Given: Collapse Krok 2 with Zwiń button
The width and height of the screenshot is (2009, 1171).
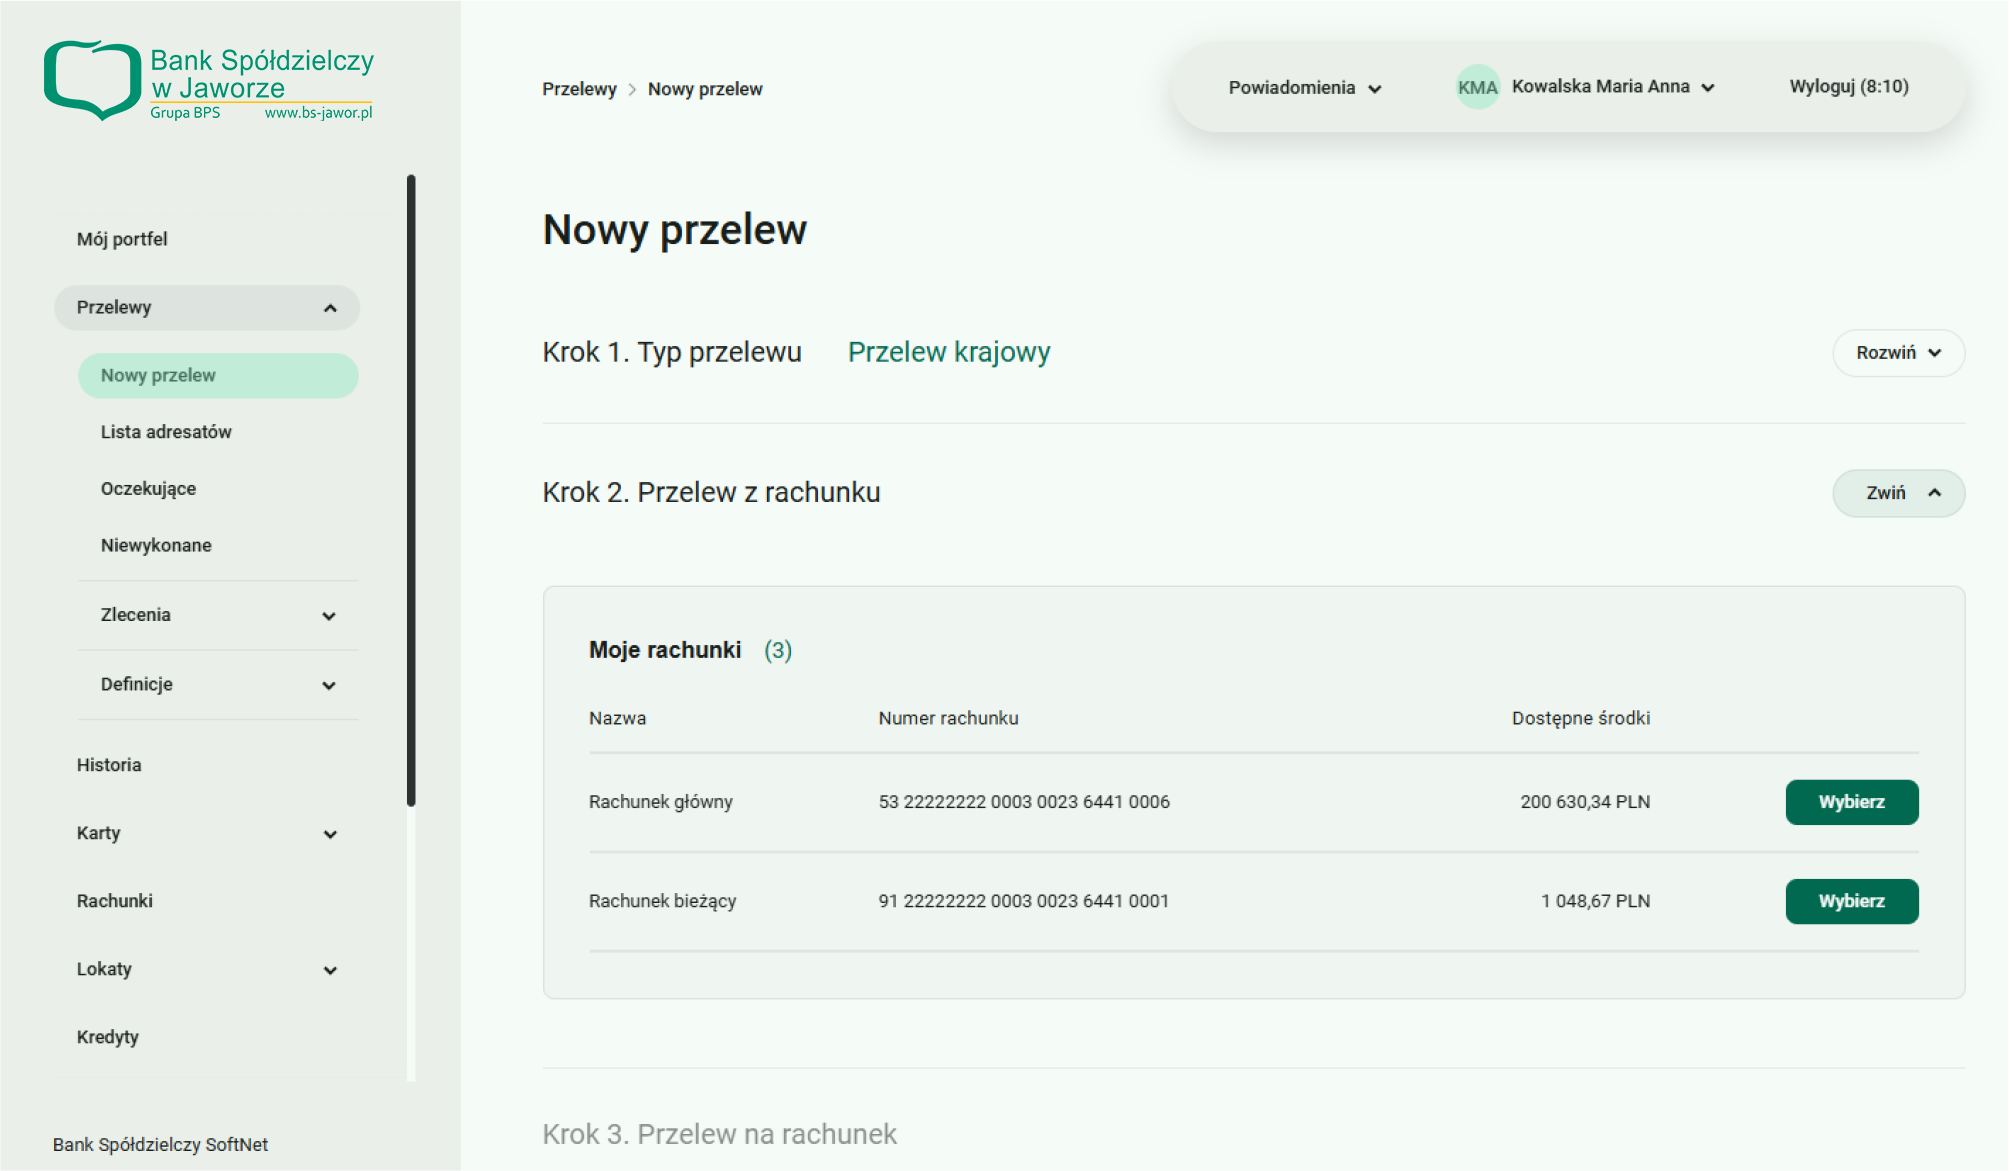Looking at the screenshot, I should pyautogui.click(x=1897, y=493).
